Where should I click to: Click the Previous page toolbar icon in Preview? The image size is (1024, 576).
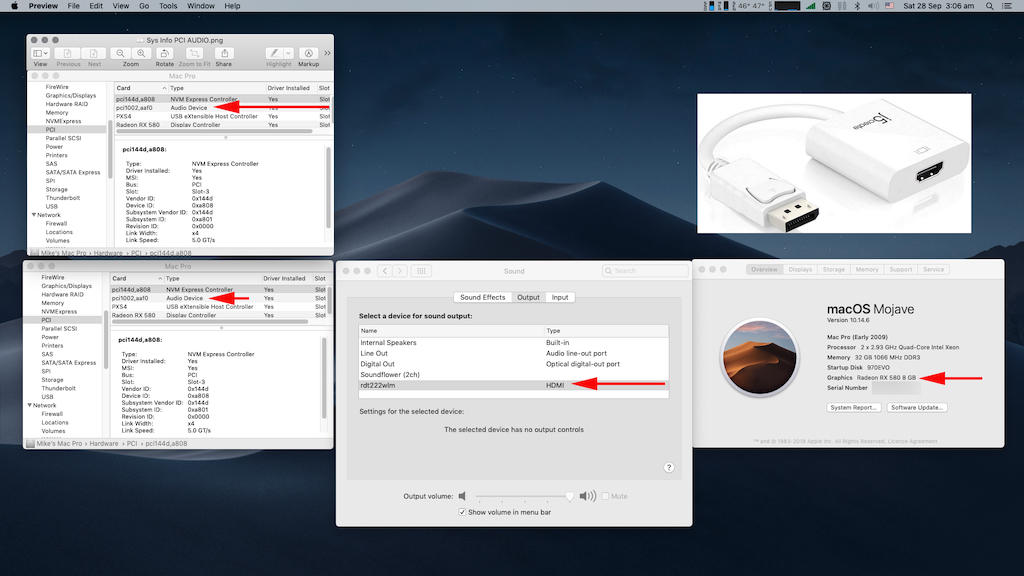coord(67,54)
